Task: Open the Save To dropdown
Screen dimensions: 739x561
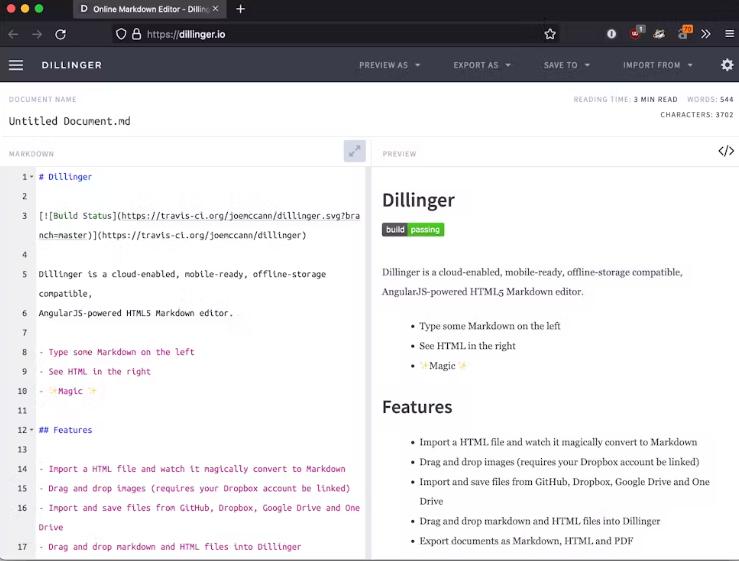Action: [x=567, y=65]
